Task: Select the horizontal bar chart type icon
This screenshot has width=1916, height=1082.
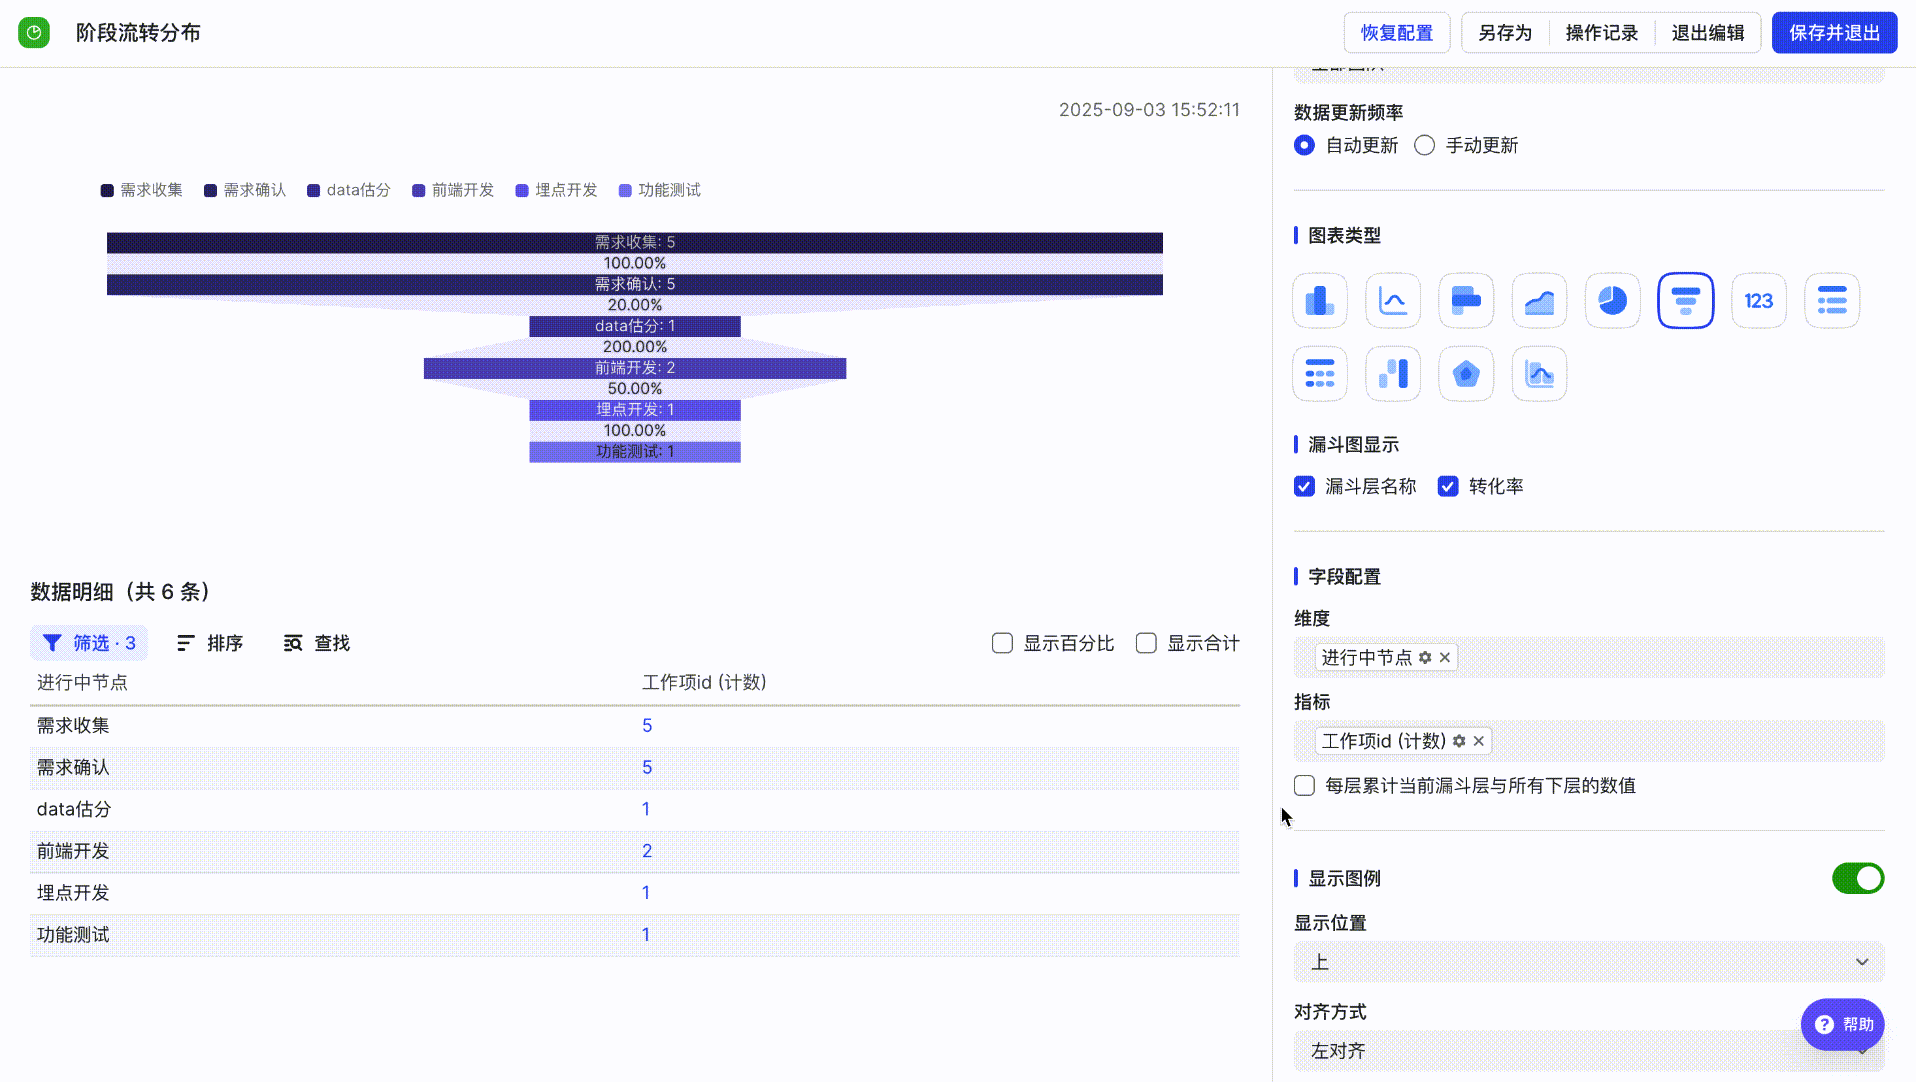Action: tap(1466, 300)
